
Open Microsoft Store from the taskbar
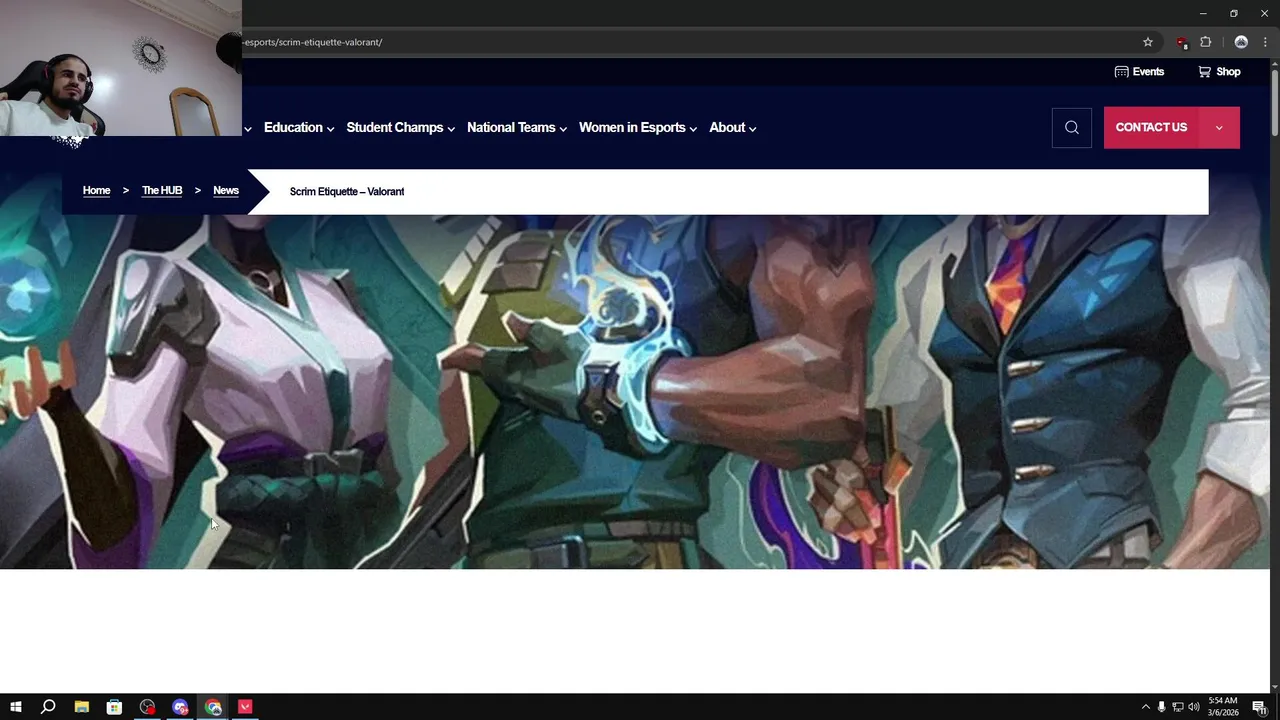pos(115,707)
